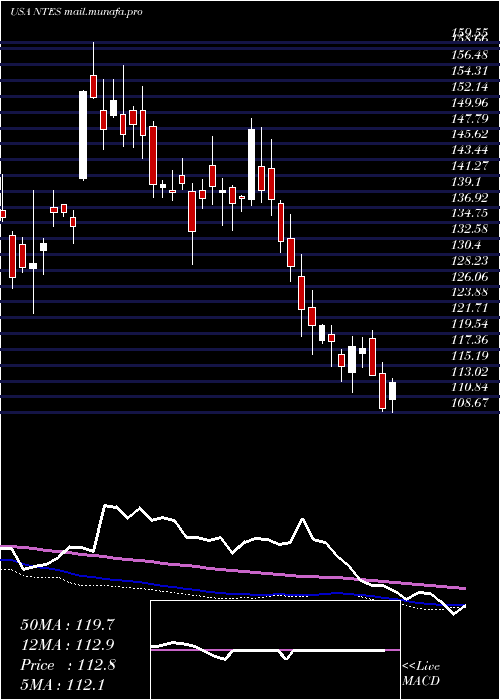The height and width of the screenshot is (700, 500).
Task: Click the '50MA : 119.7' readout
Action: click(67, 625)
